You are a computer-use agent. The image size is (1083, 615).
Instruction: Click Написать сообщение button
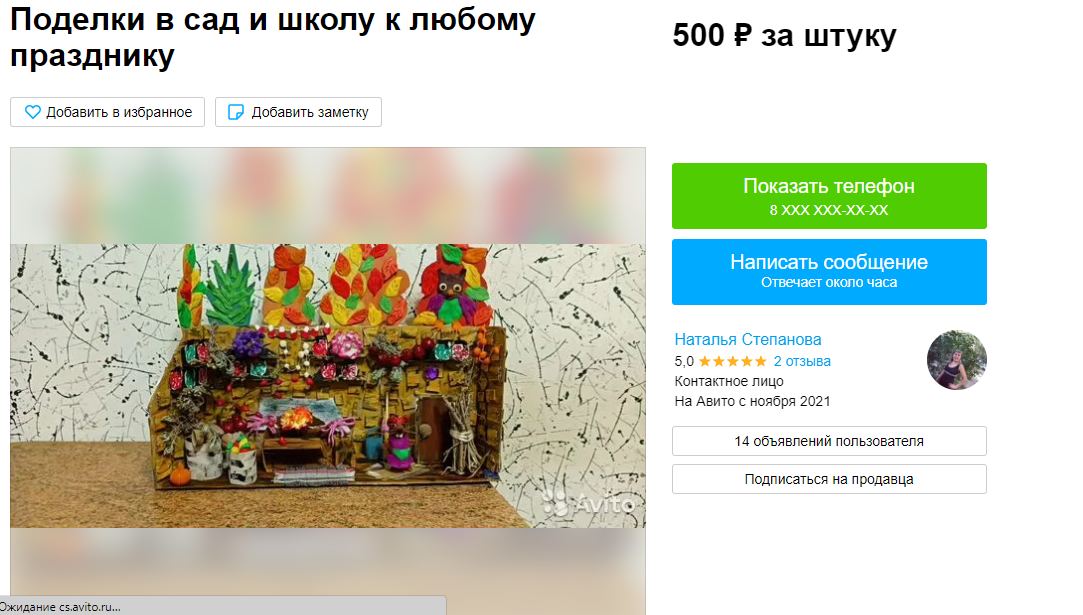click(x=829, y=272)
